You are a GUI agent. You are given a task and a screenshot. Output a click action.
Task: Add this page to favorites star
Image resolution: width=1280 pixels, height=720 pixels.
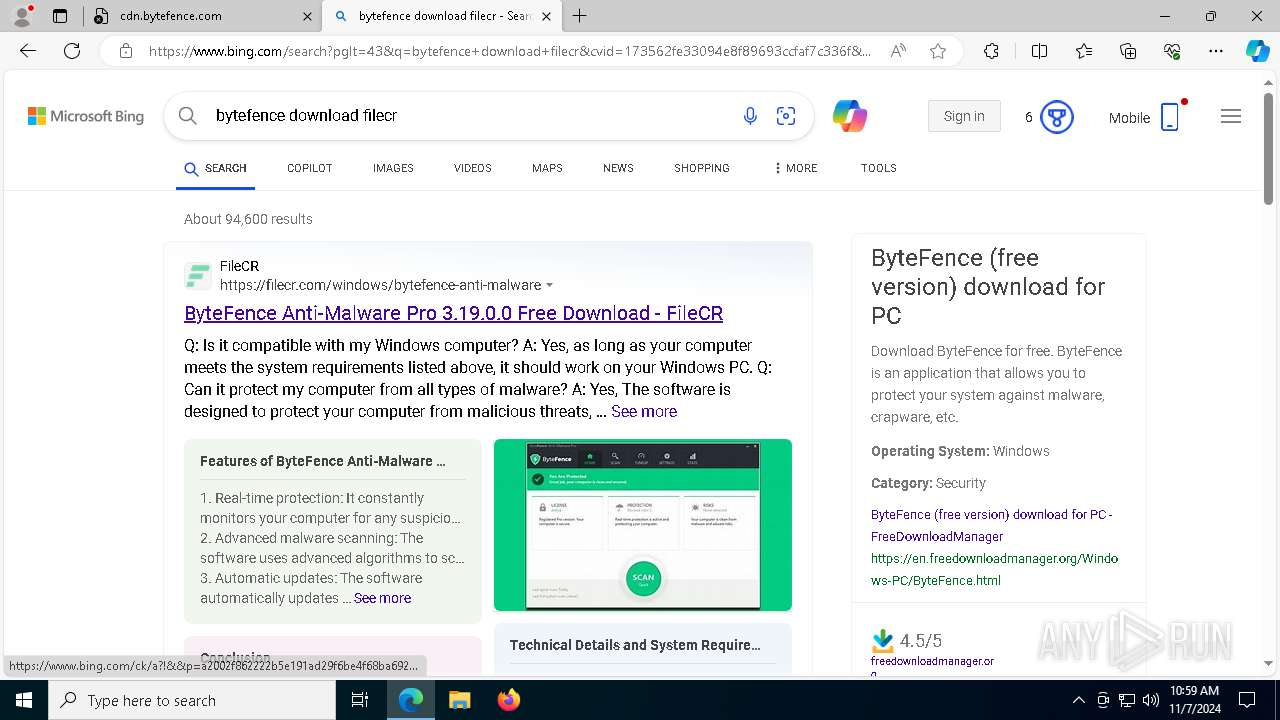click(x=938, y=51)
